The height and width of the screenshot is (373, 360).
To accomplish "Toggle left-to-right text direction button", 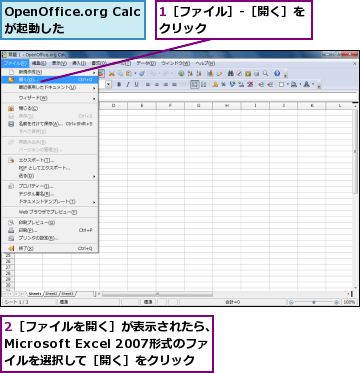I will pos(195,85).
